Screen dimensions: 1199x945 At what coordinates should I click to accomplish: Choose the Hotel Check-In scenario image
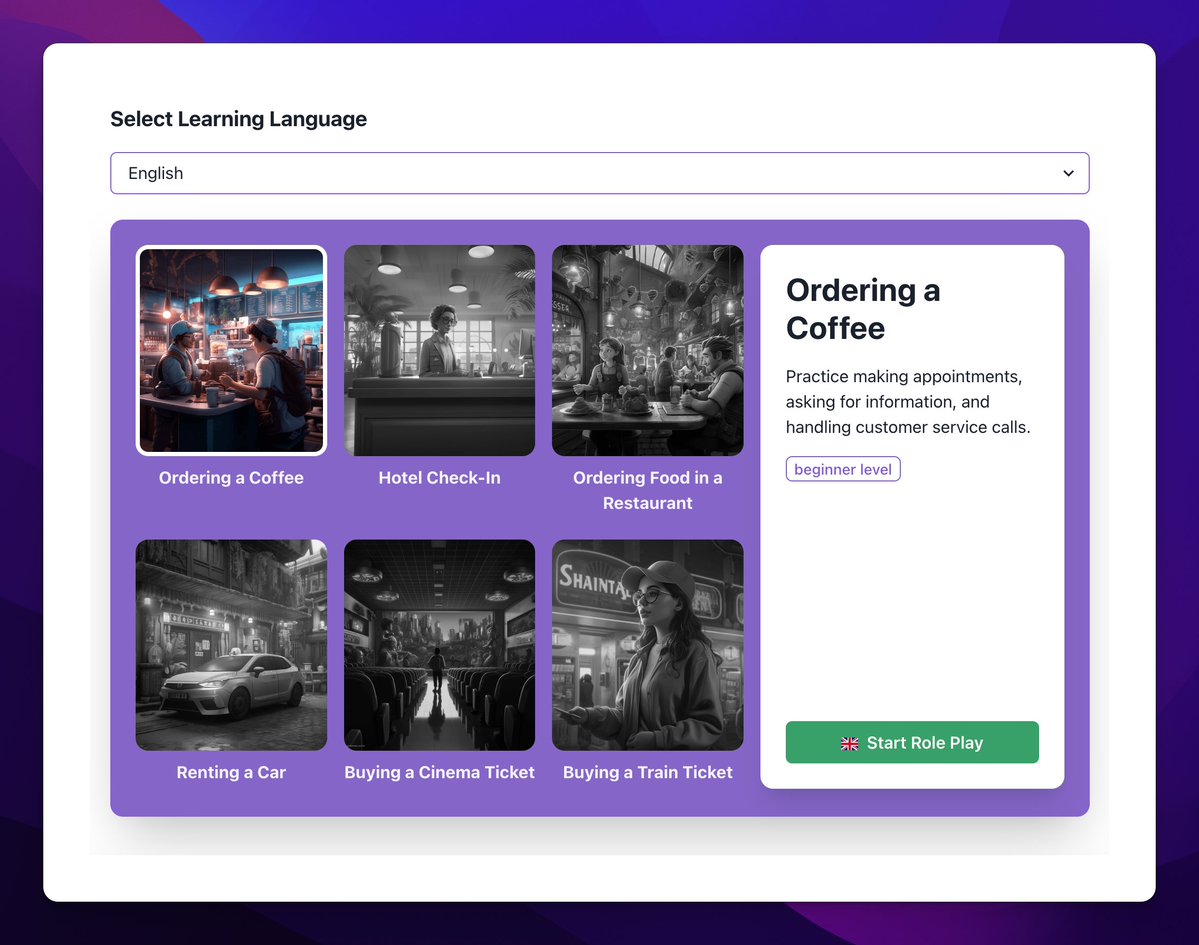click(439, 350)
